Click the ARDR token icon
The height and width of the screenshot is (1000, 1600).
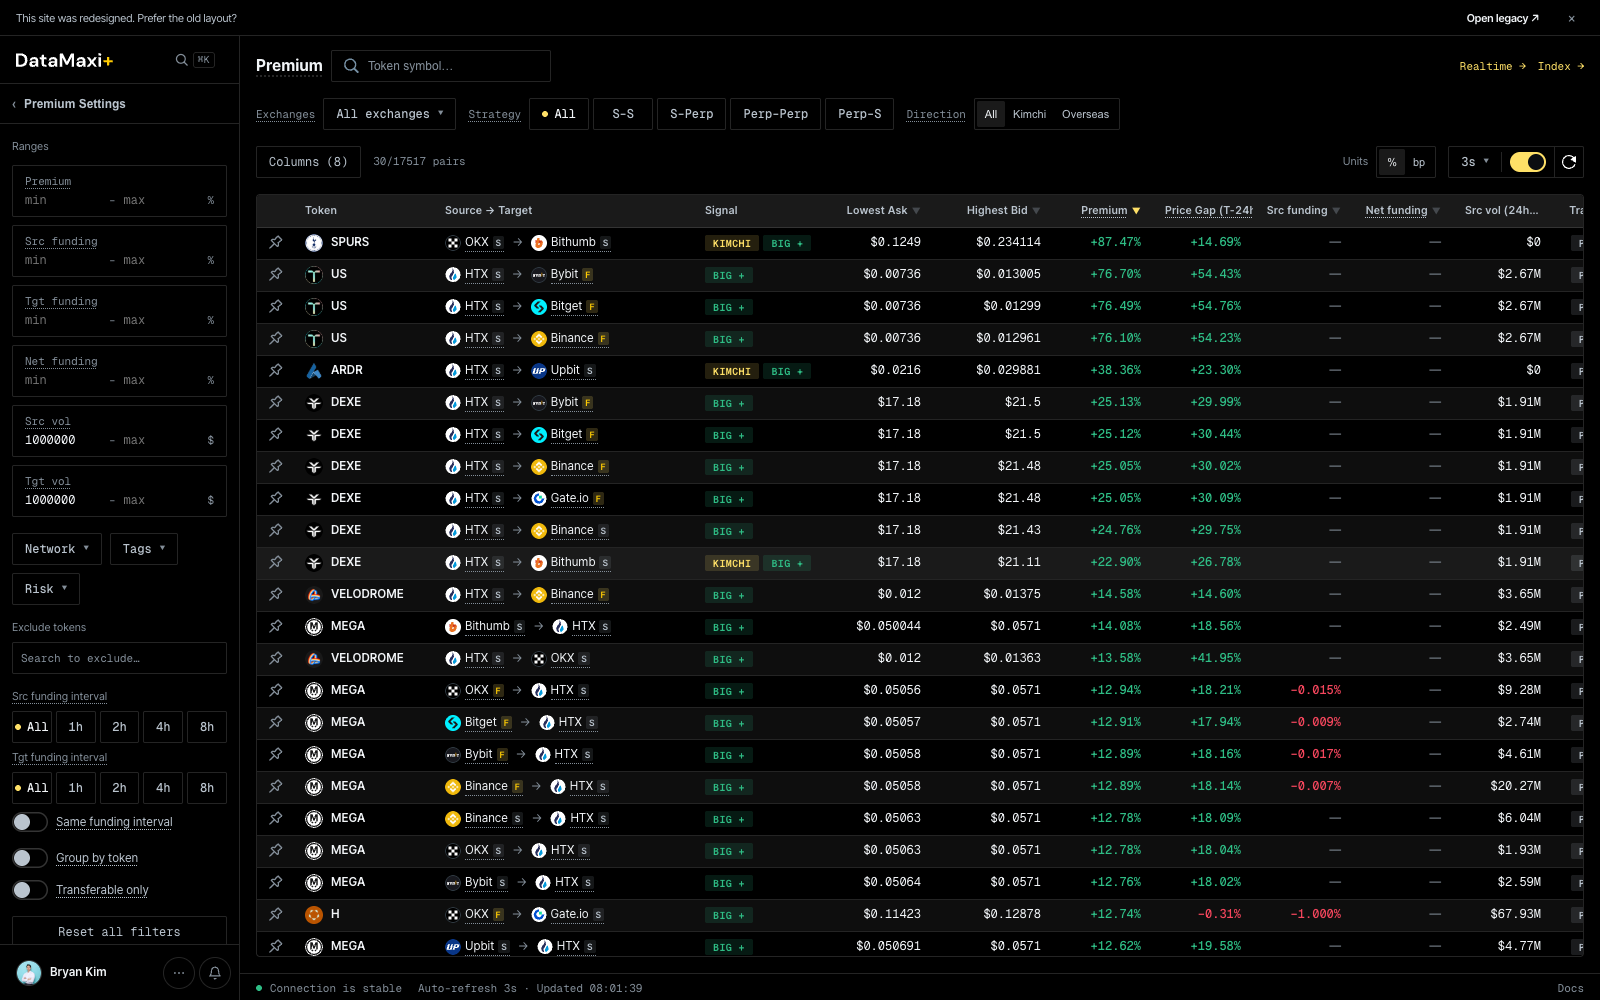314,370
